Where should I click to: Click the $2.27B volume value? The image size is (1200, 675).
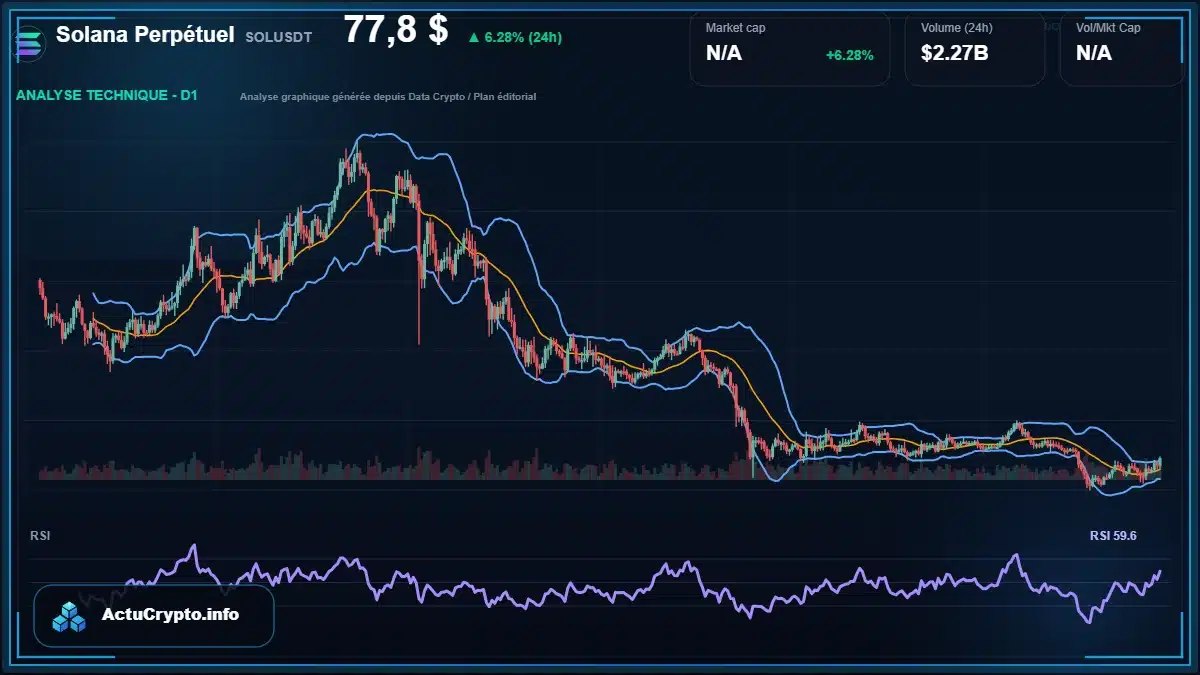click(955, 53)
